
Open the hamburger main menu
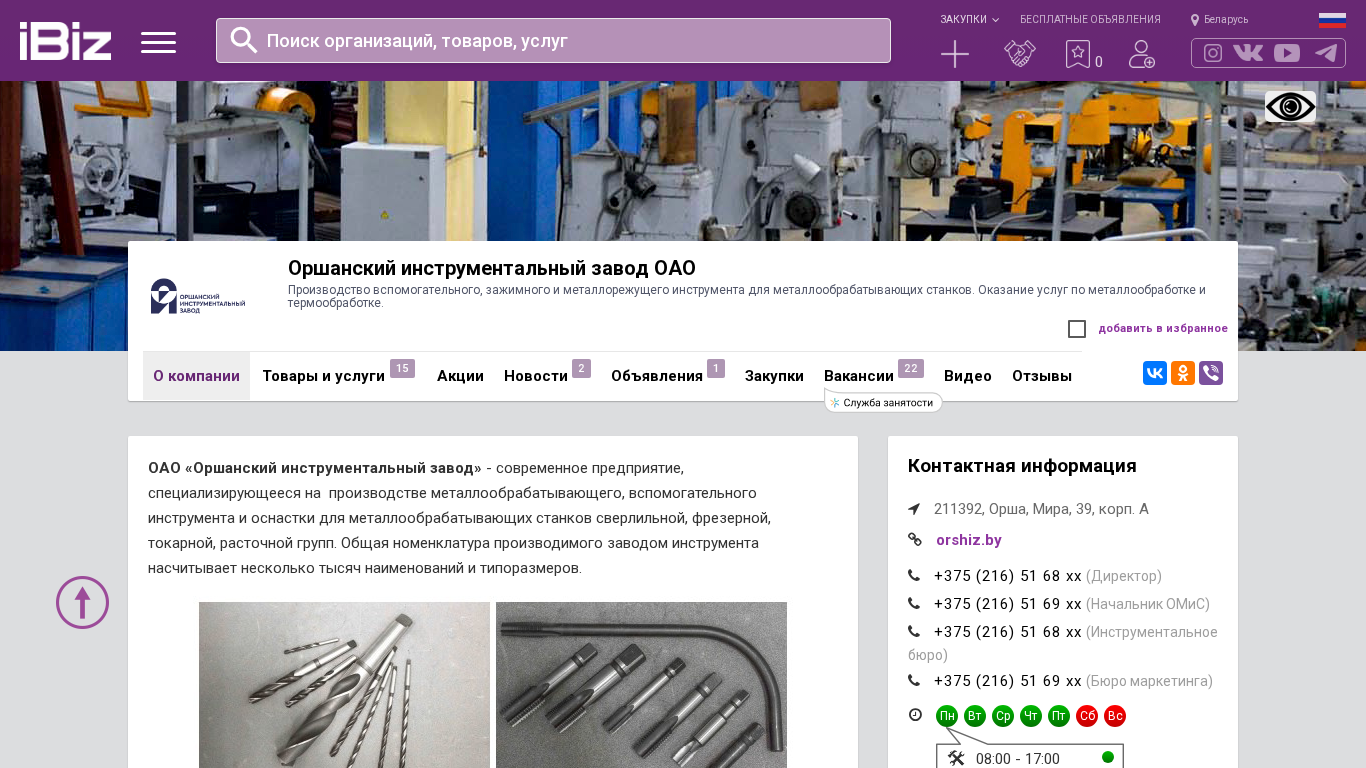(x=158, y=42)
